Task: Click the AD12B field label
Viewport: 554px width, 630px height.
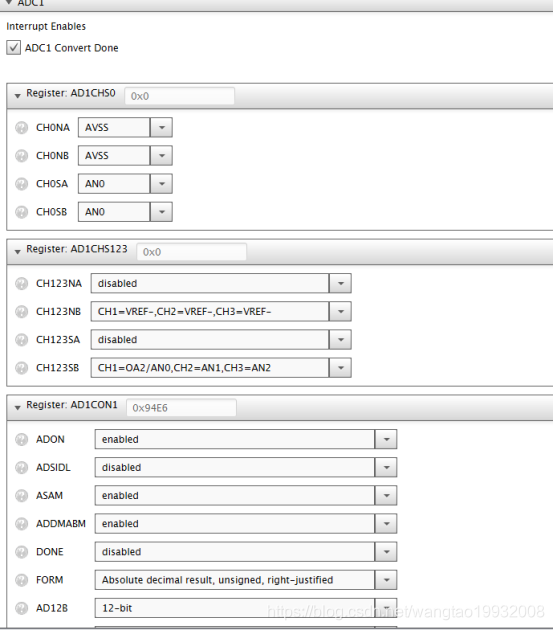Action: pyautogui.click(x=52, y=608)
